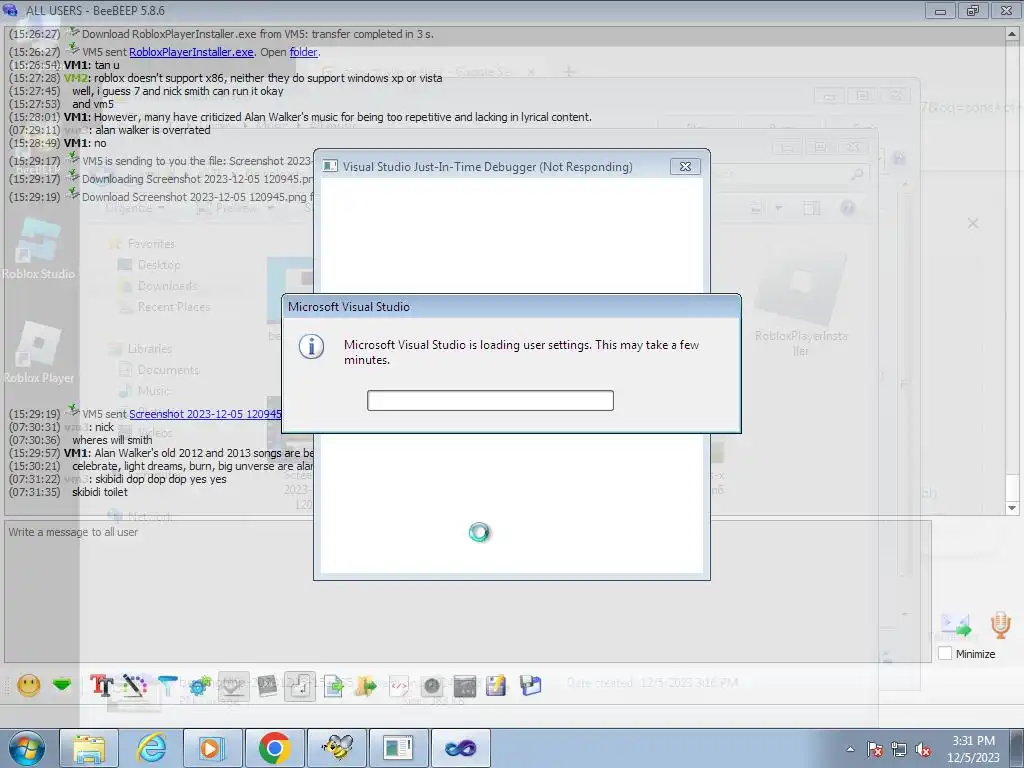Screen dimensions: 1024x768
Task: Open Google Chrome from the taskbar
Action: click(274, 748)
